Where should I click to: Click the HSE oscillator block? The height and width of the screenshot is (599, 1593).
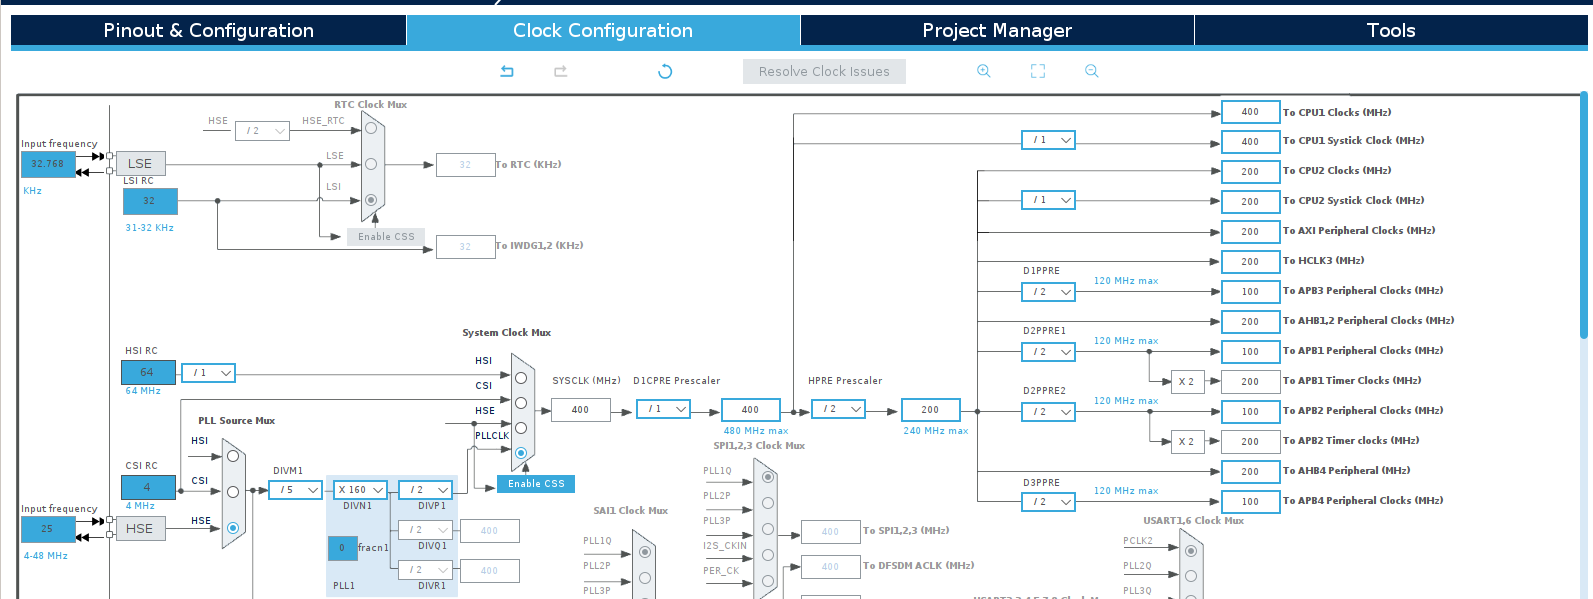[x=140, y=529]
